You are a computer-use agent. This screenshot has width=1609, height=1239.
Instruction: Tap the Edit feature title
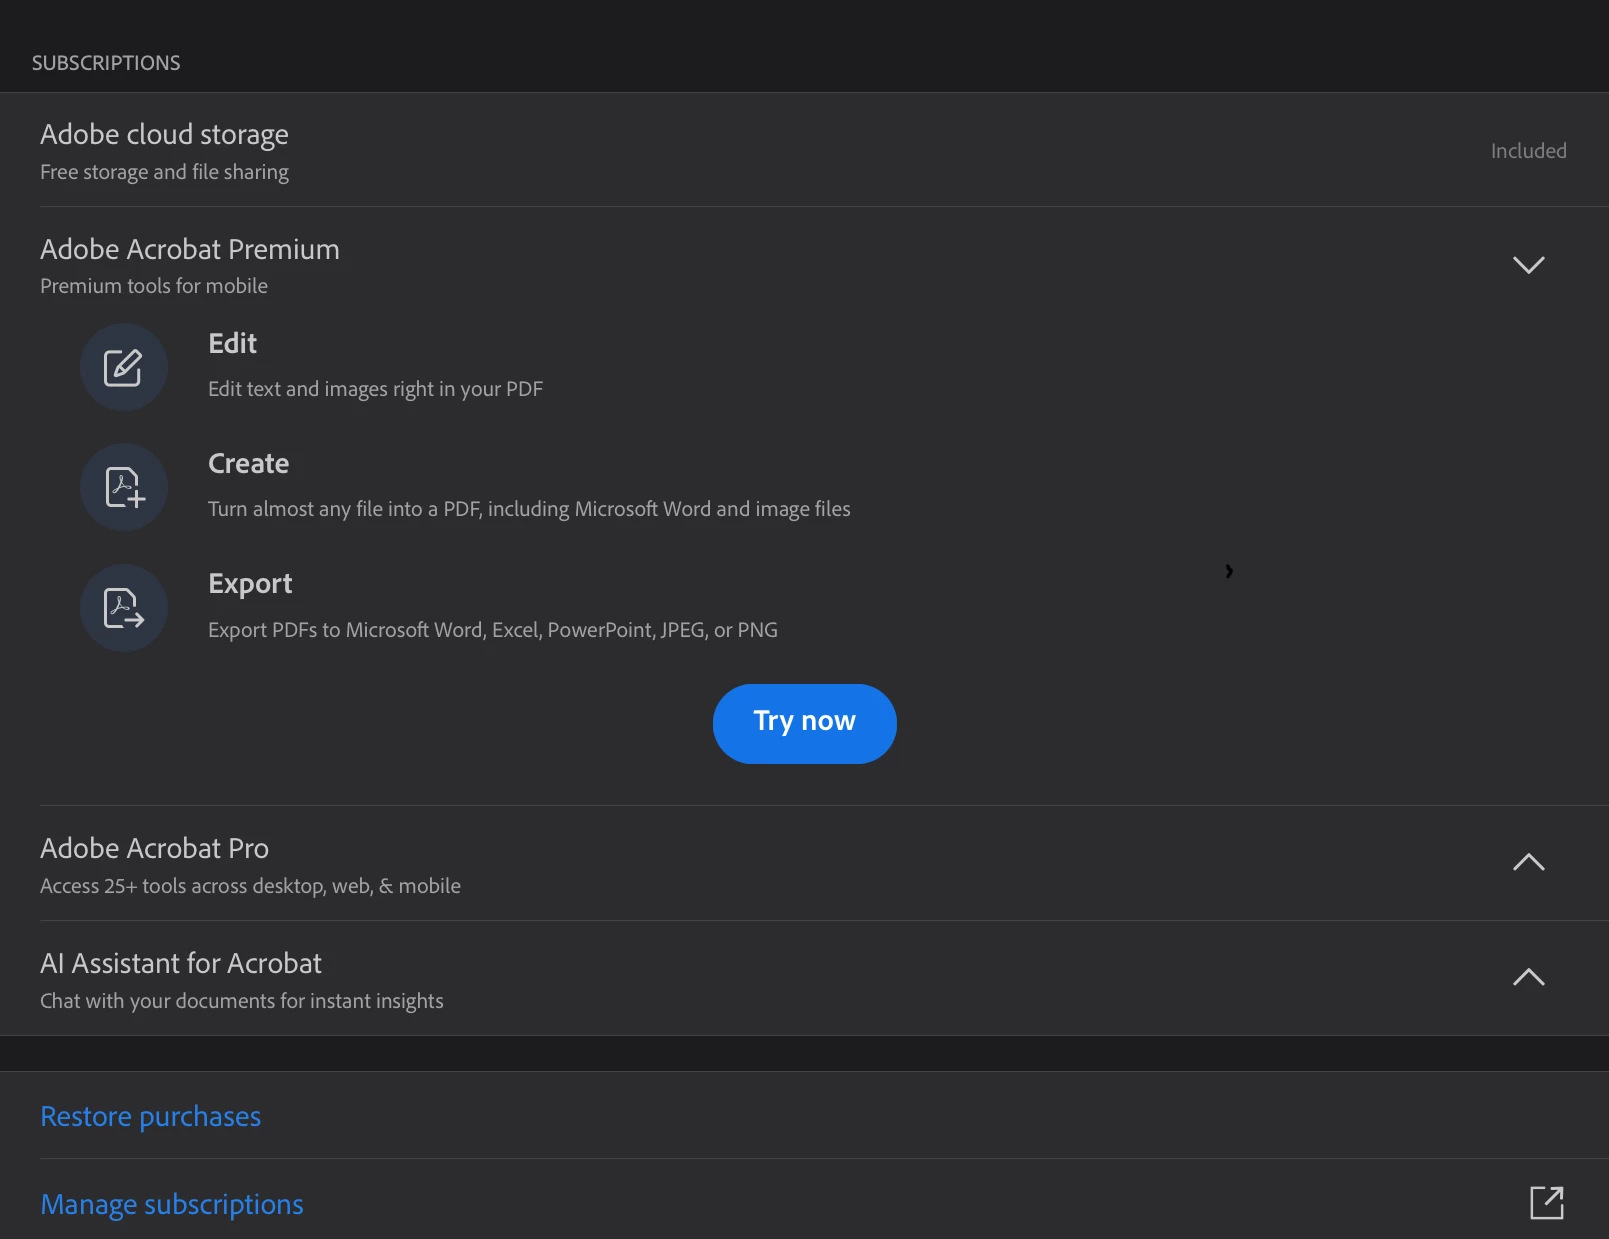(x=232, y=343)
